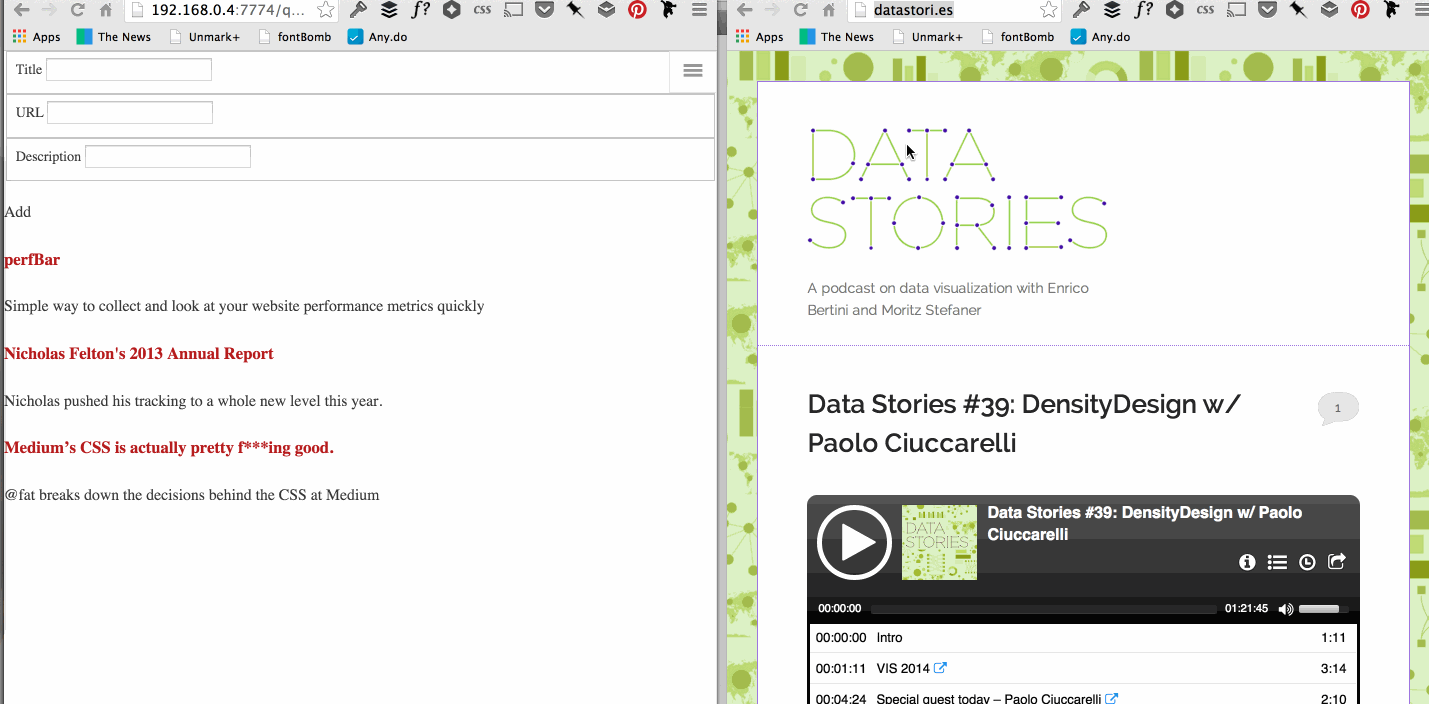Go to home page in left browser window
The image size is (1429, 704).
pyautogui.click(x=105, y=11)
